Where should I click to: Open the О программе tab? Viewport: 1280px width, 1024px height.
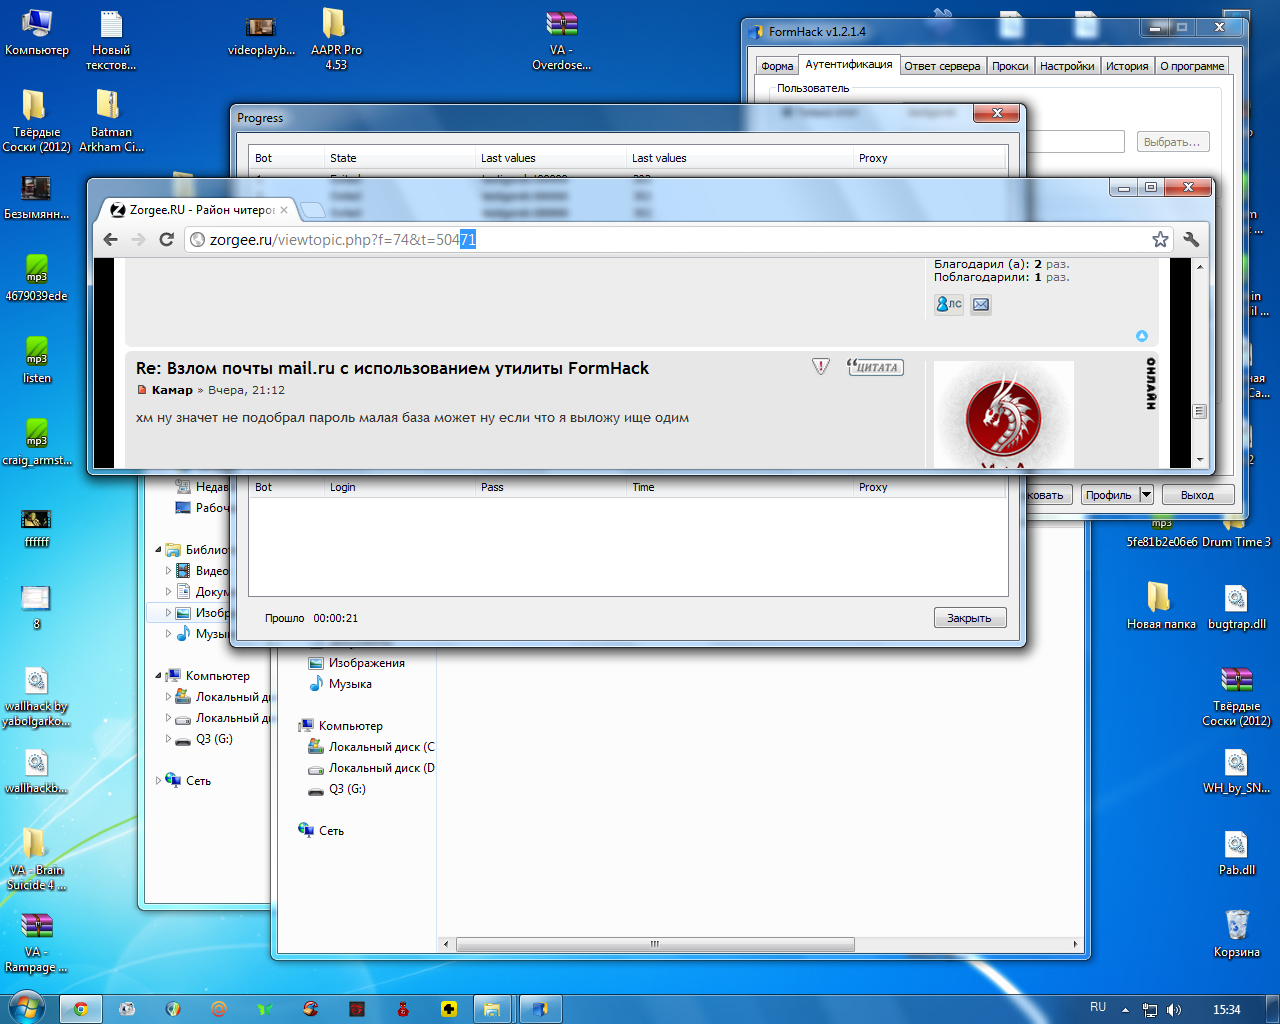point(1192,66)
